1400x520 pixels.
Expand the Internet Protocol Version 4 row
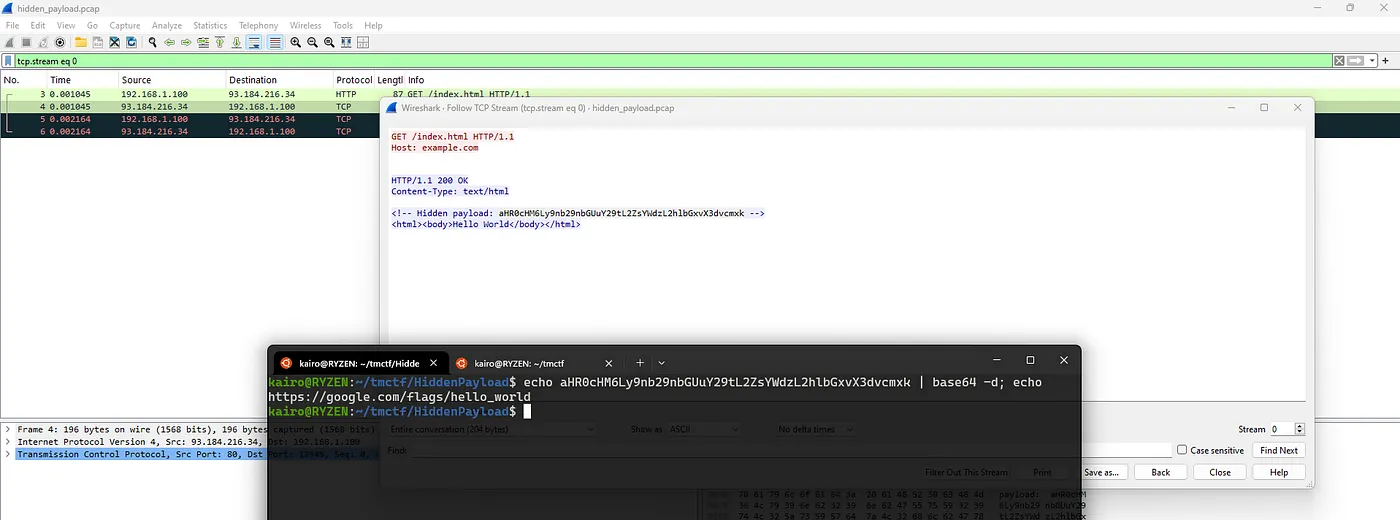click(x=8, y=441)
